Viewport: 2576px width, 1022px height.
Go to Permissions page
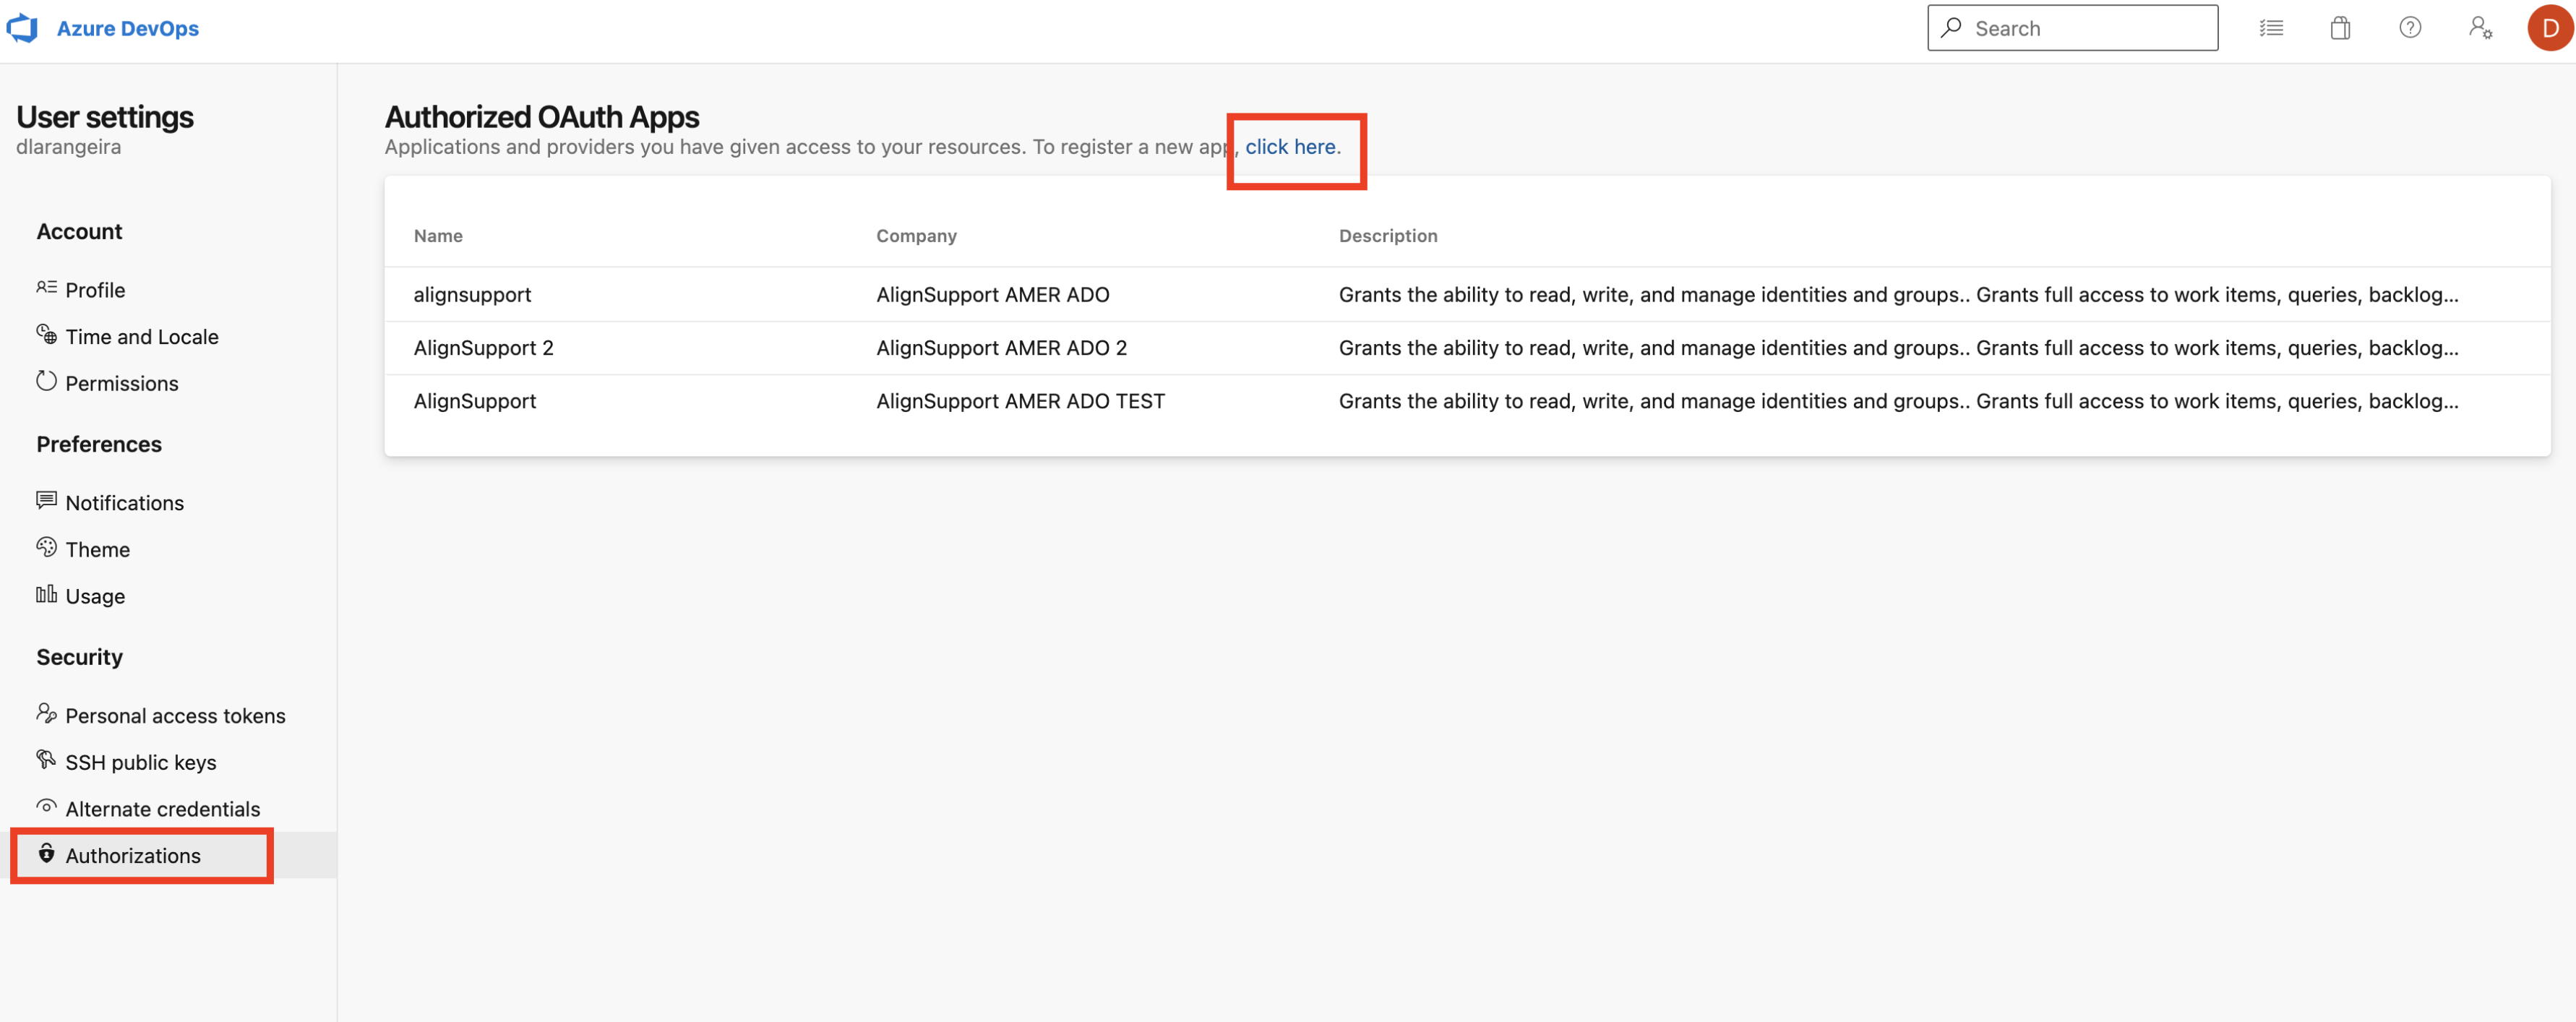click(121, 384)
